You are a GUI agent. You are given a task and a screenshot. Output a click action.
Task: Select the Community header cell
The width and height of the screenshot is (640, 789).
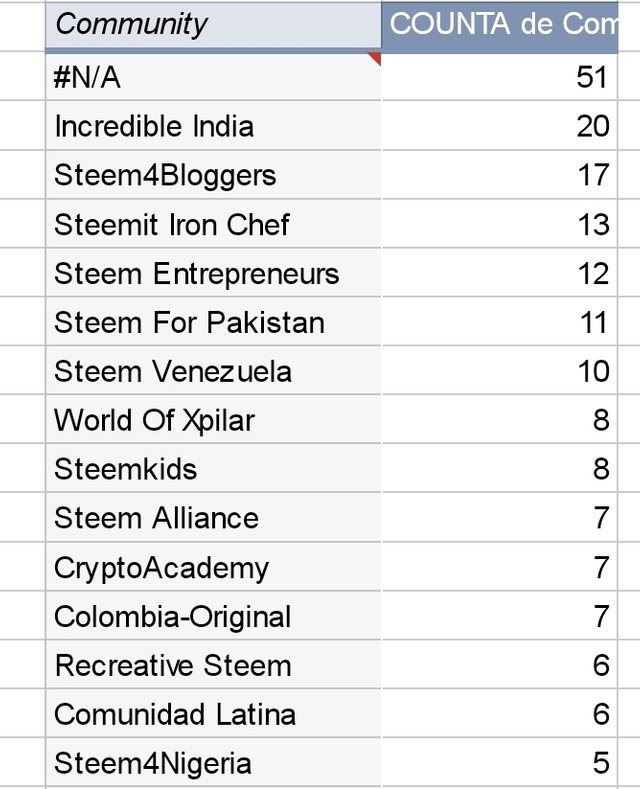(x=212, y=25)
